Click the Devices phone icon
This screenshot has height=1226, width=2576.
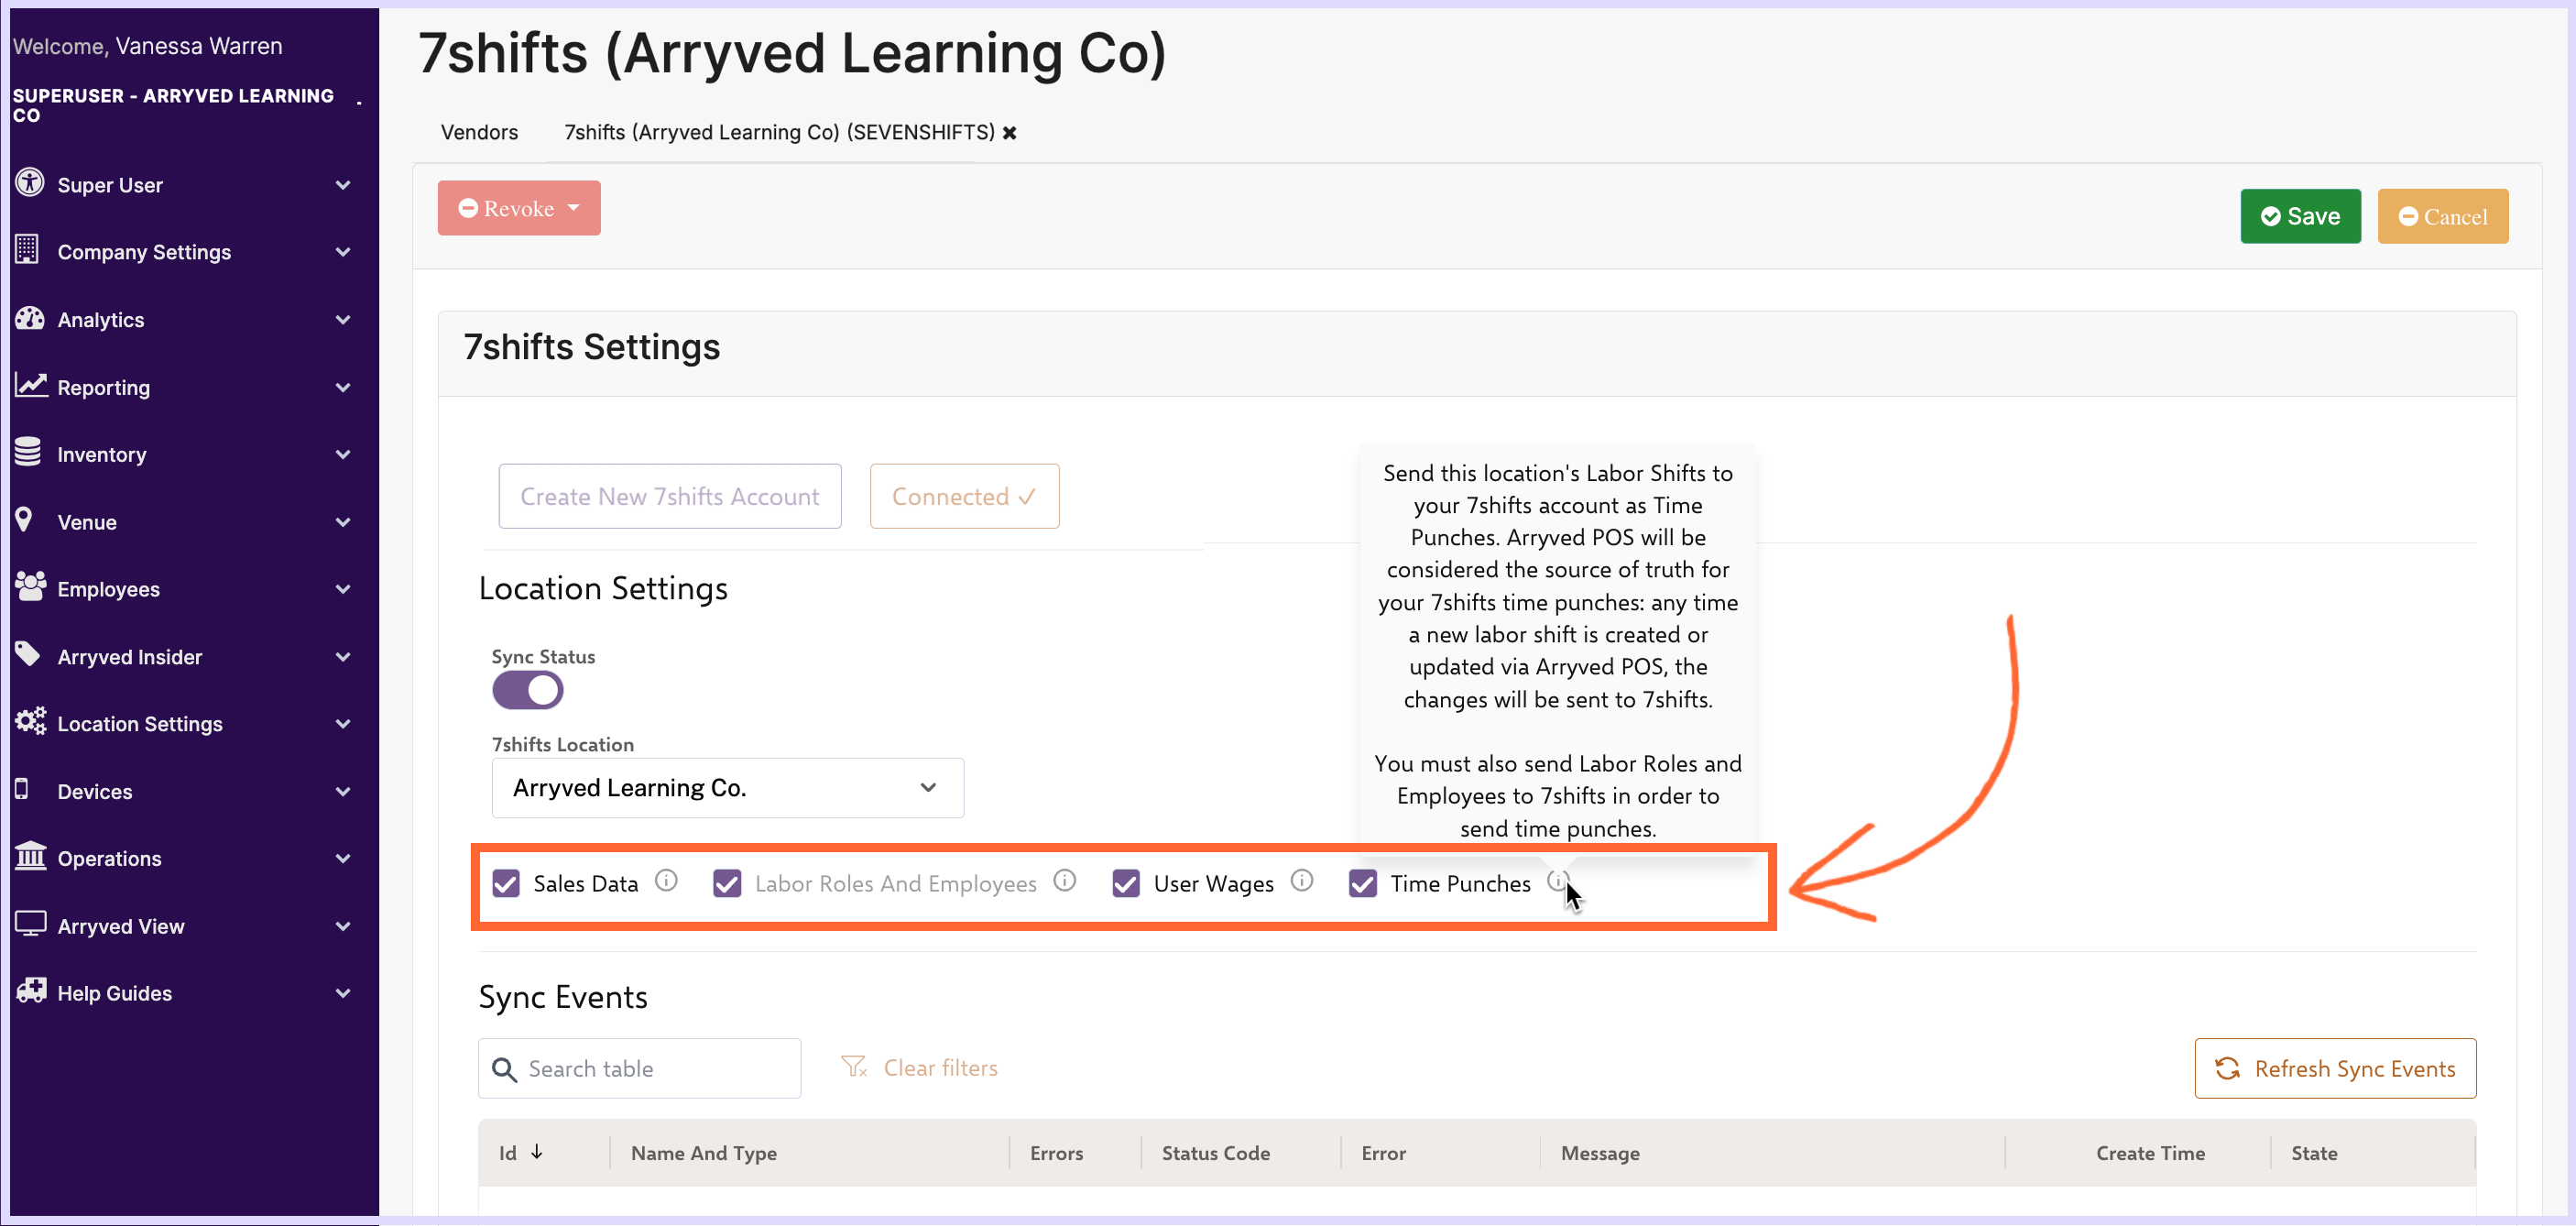coord(22,789)
